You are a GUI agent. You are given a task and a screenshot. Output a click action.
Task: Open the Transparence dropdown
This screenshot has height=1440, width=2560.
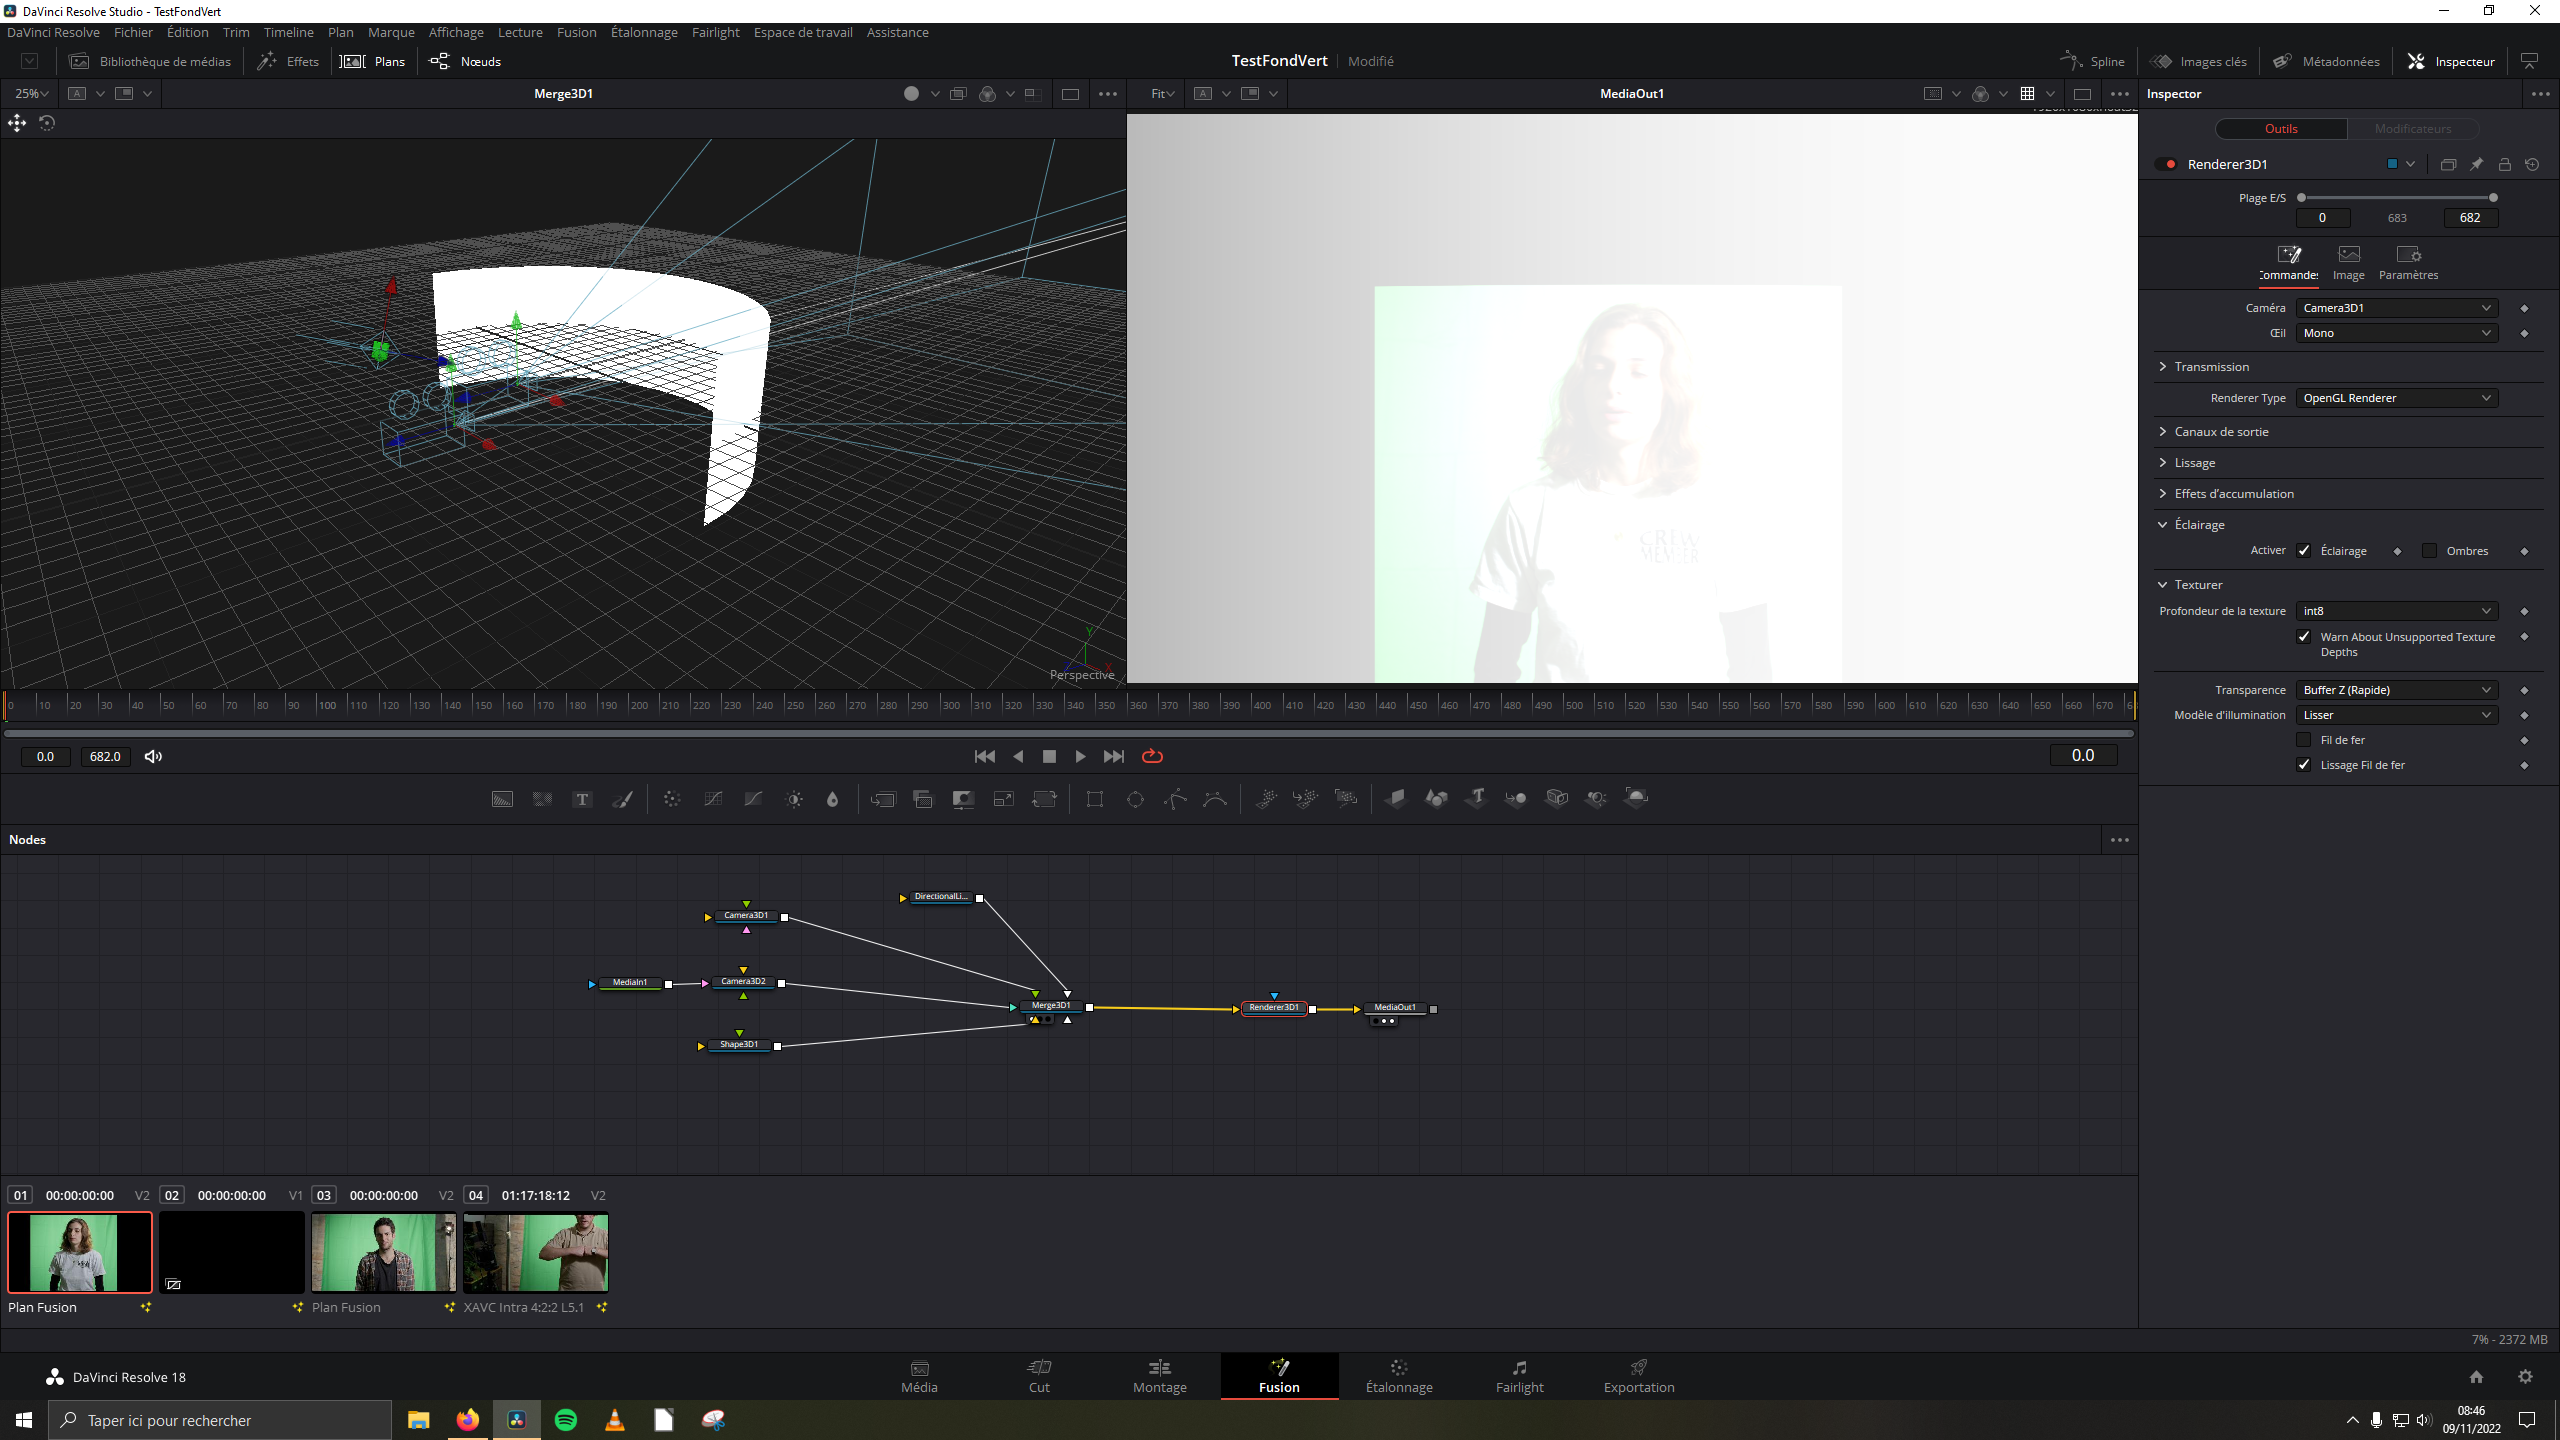tap(2396, 690)
